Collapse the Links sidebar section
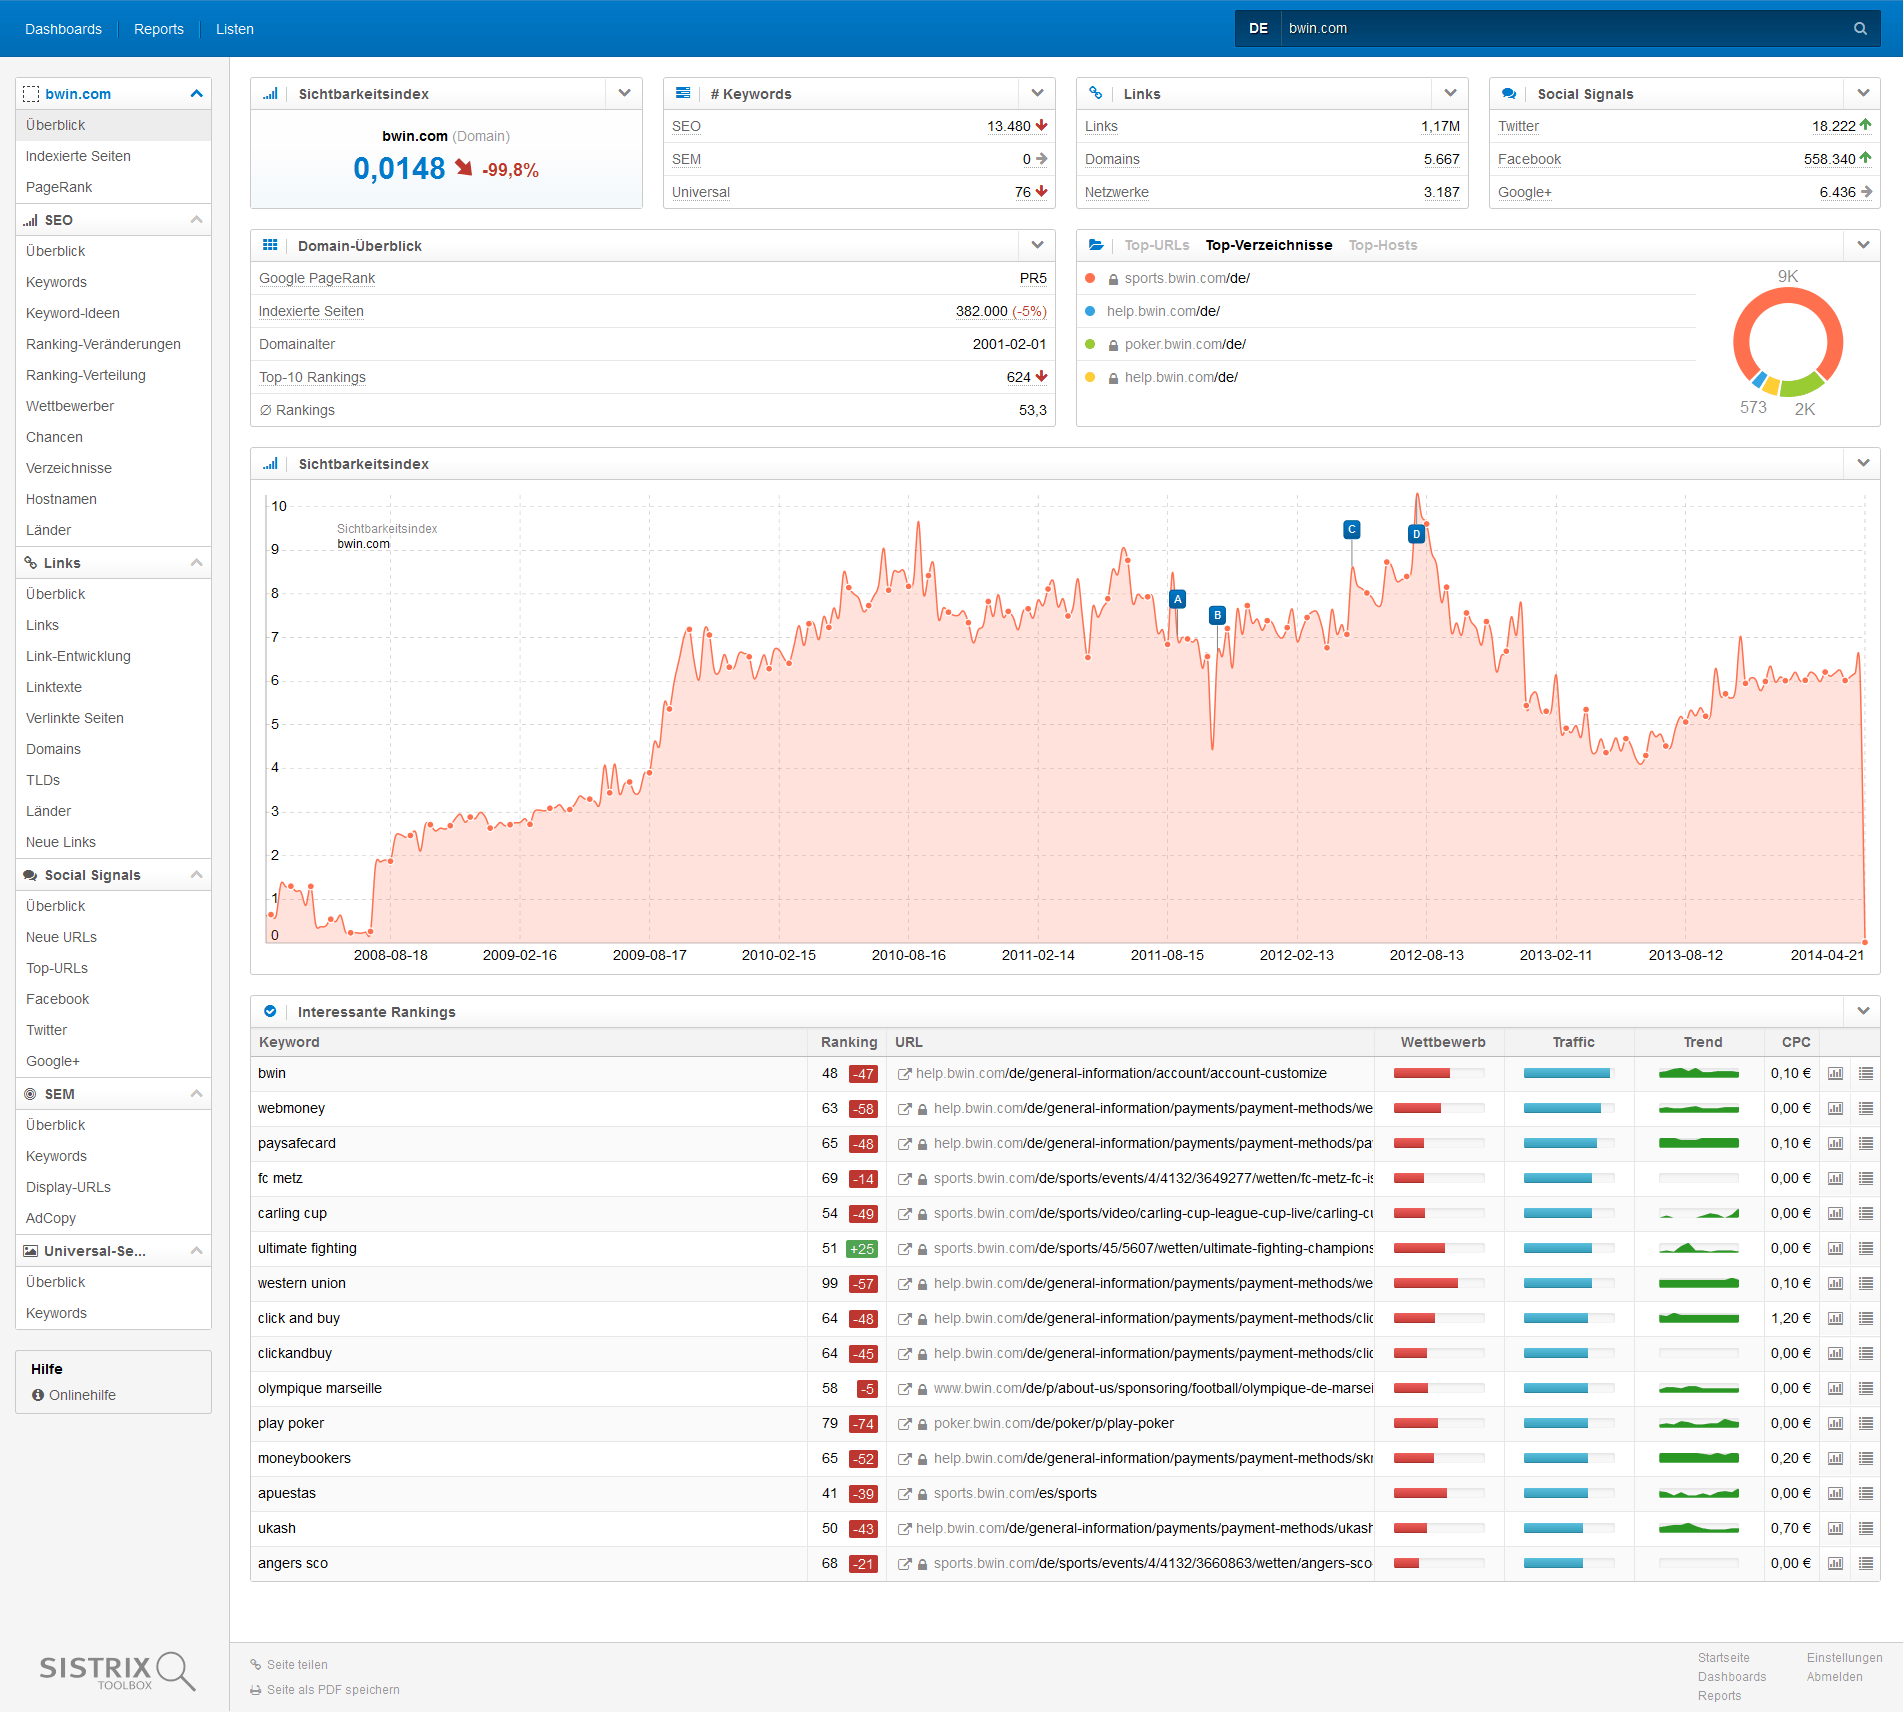The height and width of the screenshot is (1712, 1903). (x=196, y=563)
